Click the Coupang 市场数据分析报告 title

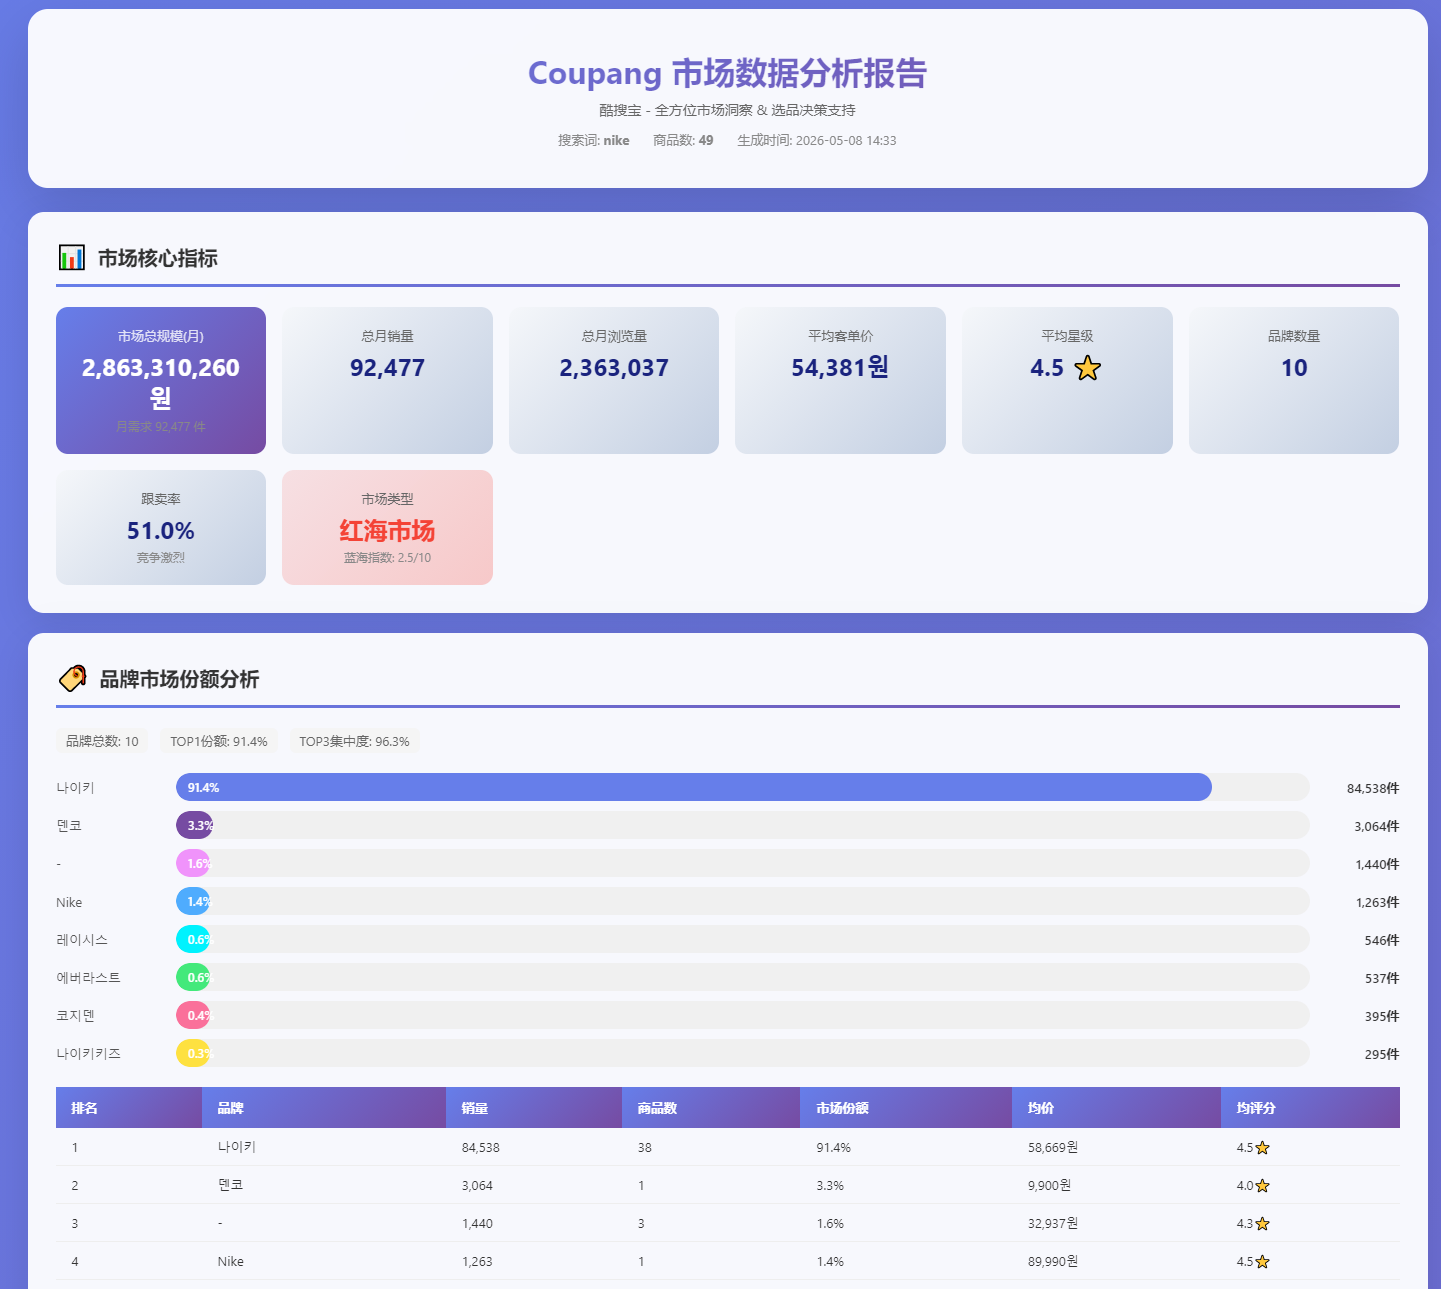click(x=727, y=73)
